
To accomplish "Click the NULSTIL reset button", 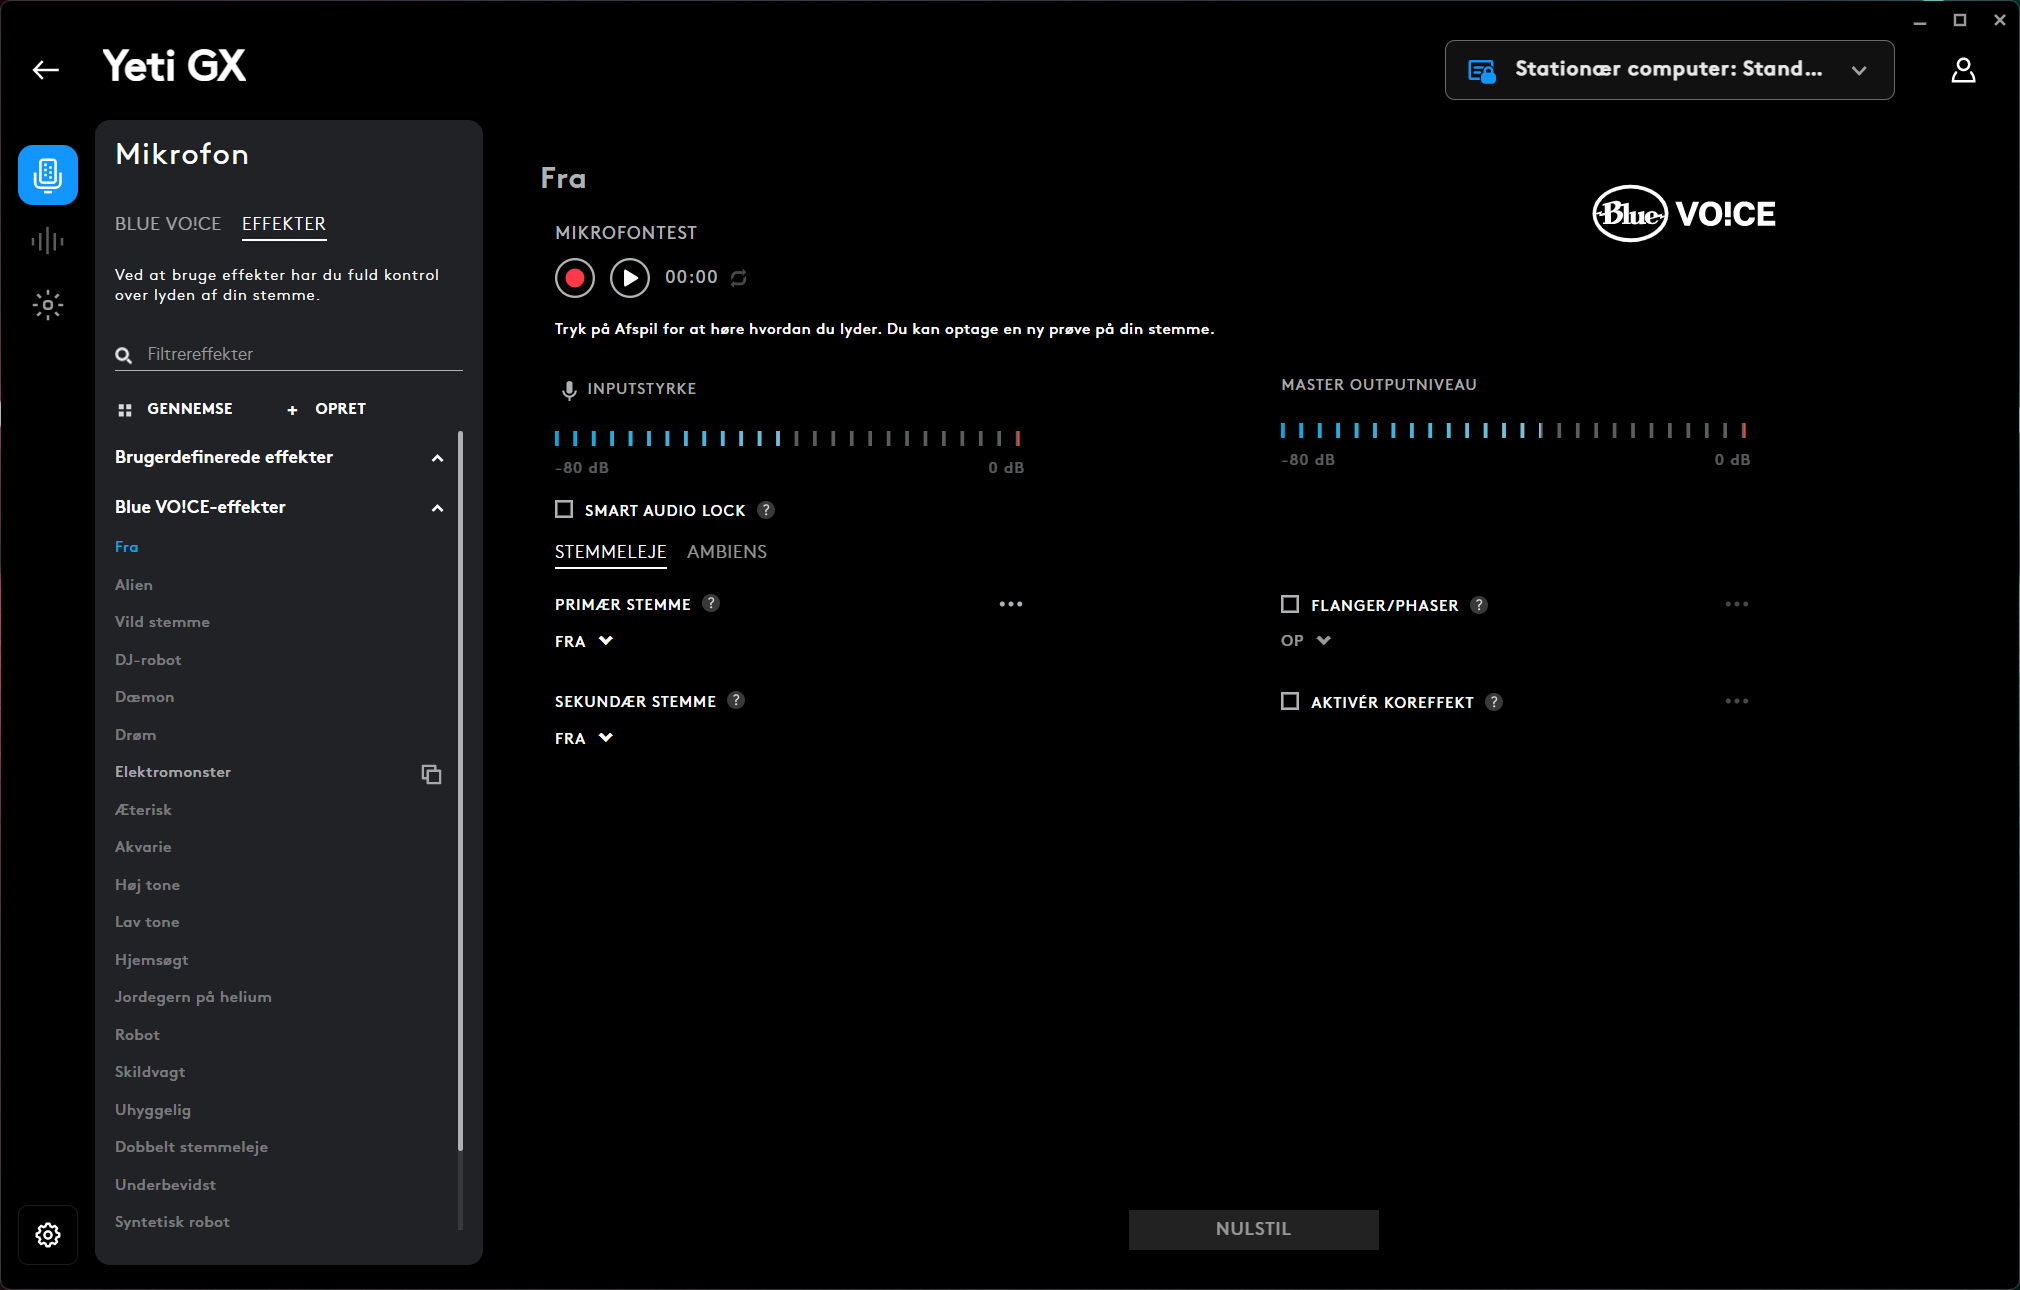I will click(x=1254, y=1229).
